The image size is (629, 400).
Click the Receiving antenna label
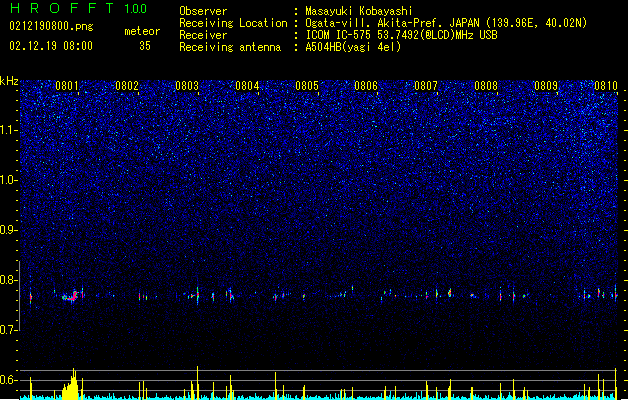(x=230, y=47)
